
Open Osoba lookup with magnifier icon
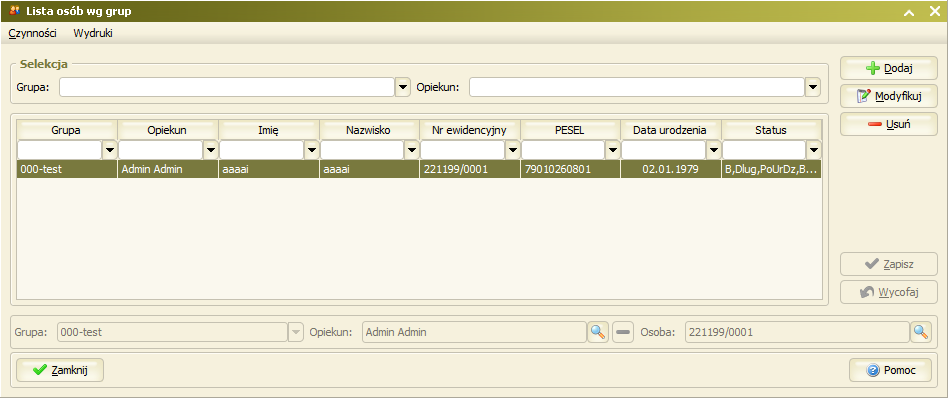[x=921, y=331]
